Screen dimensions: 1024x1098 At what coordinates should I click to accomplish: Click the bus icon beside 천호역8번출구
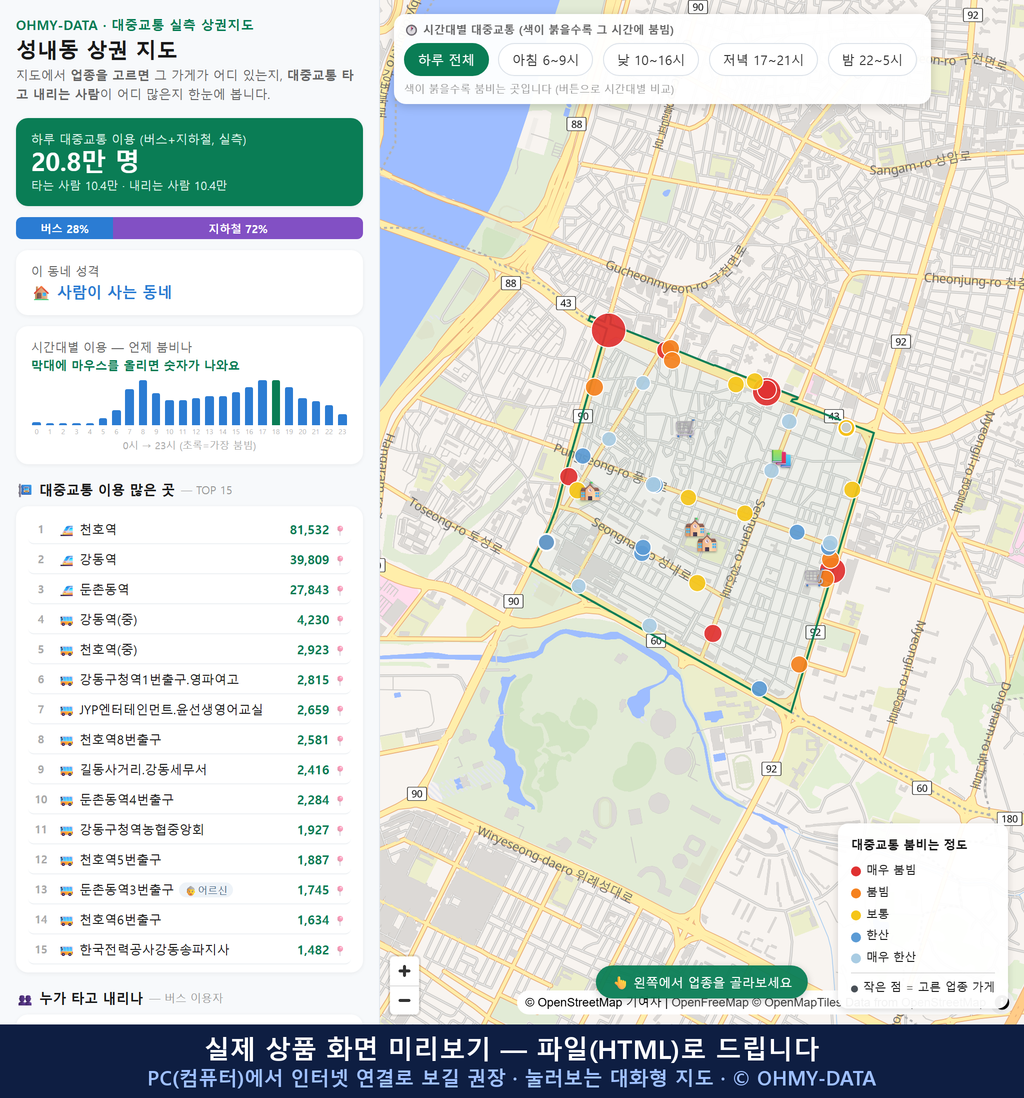coord(67,740)
